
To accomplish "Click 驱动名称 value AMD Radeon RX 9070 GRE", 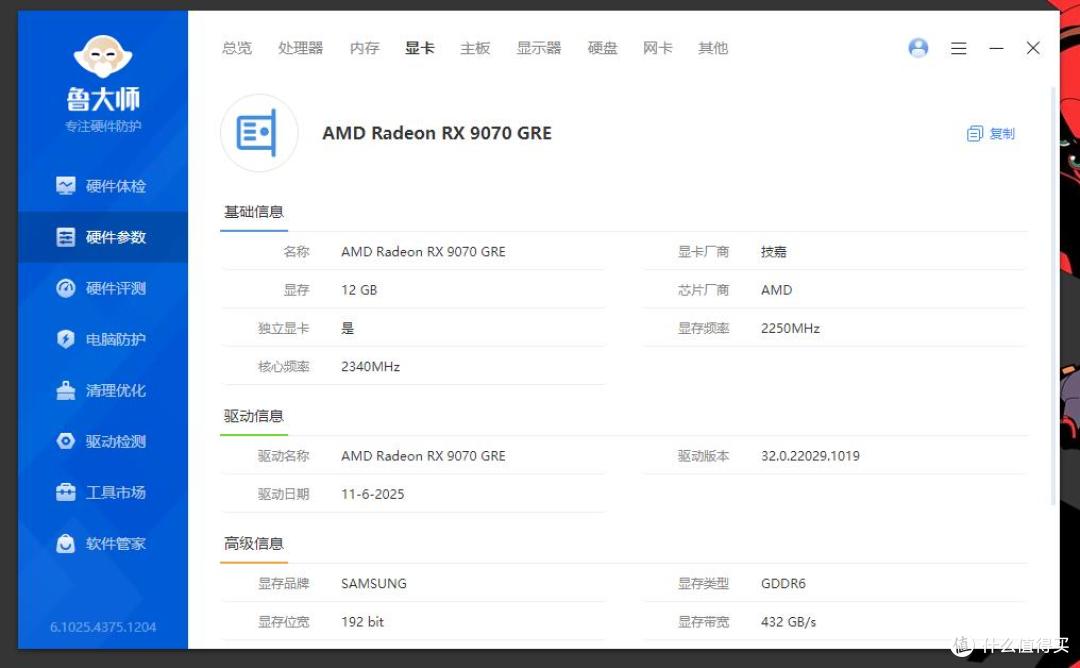I will tap(423, 456).
